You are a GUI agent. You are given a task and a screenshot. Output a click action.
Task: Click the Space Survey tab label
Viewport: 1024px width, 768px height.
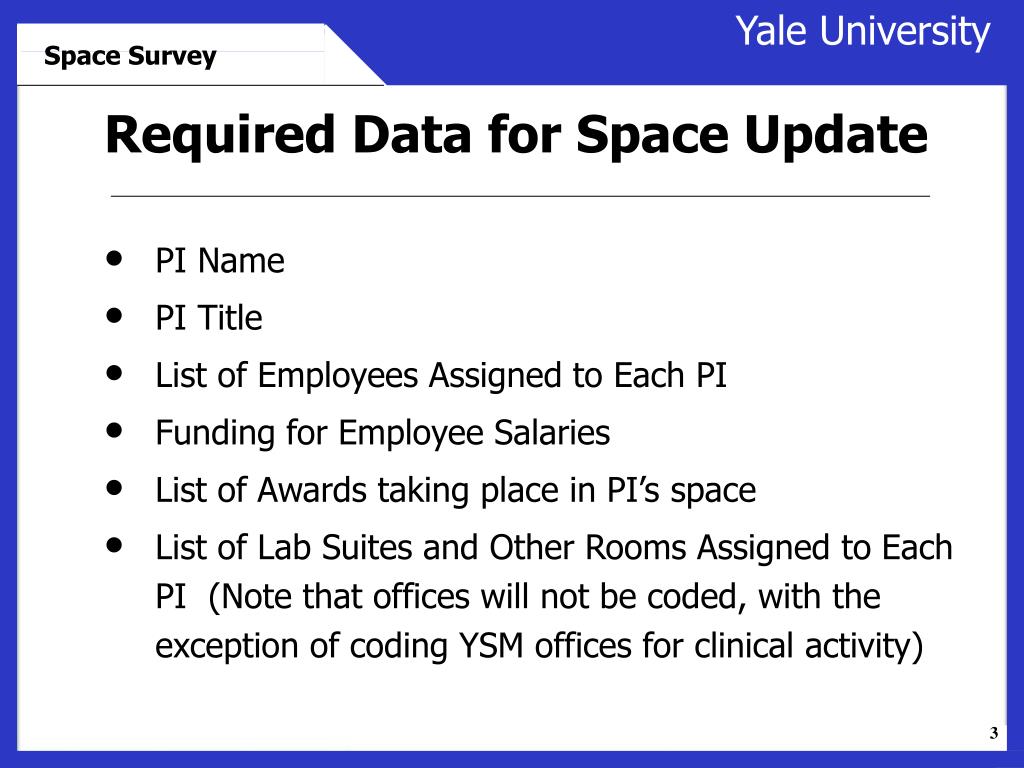(130, 56)
